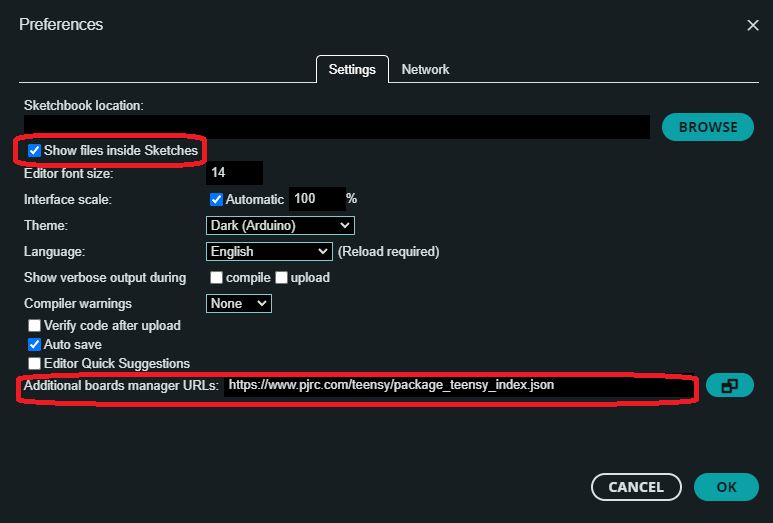Click the 'Theme:' label
The height and width of the screenshot is (523, 773).
point(46,225)
